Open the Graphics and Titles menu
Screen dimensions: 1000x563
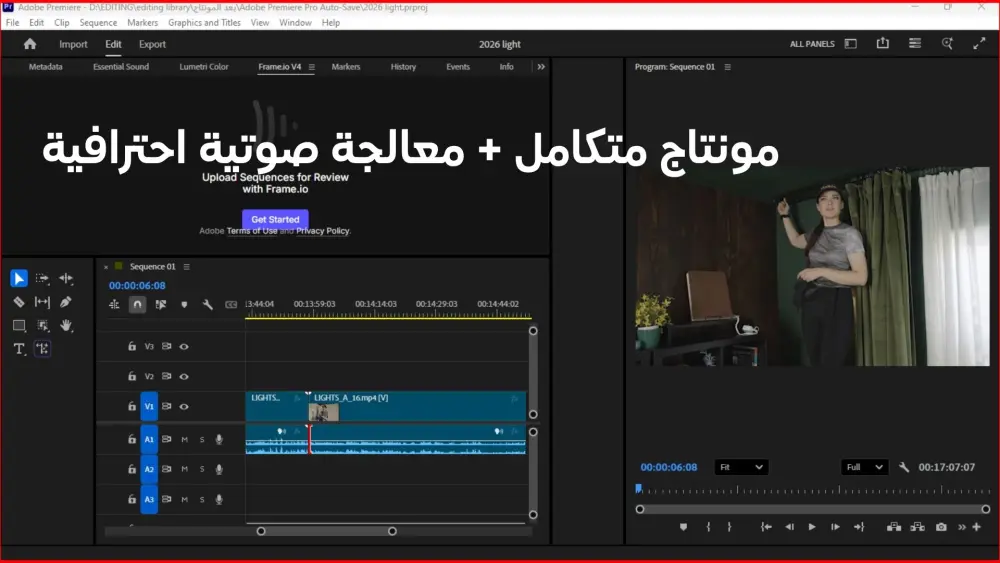pyautogui.click(x=204, y=22)
